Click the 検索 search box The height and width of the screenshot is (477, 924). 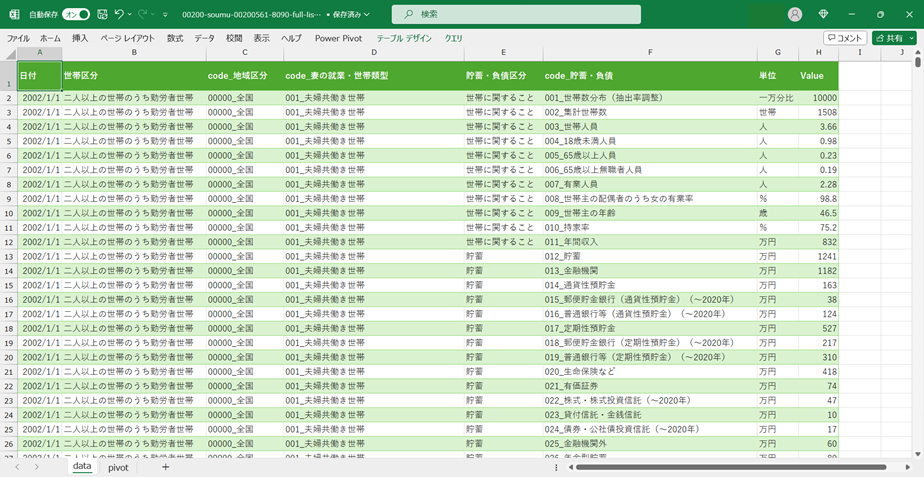(515, 14)
